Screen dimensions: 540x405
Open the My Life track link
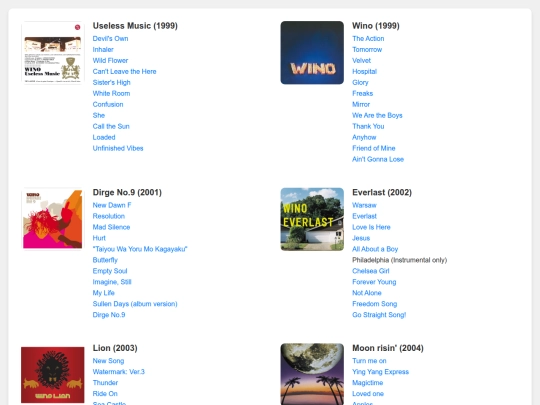[103, 293]
